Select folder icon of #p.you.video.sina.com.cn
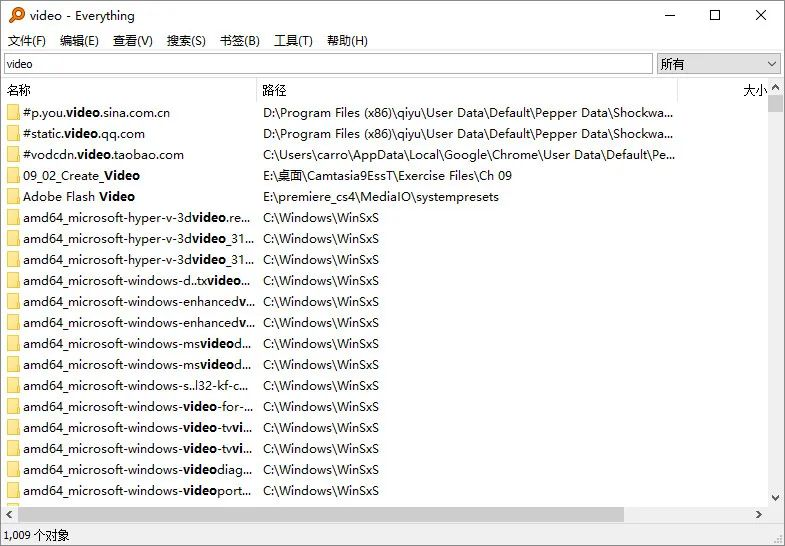This screenshot has height=546, width=785. (x=13, y=113)
